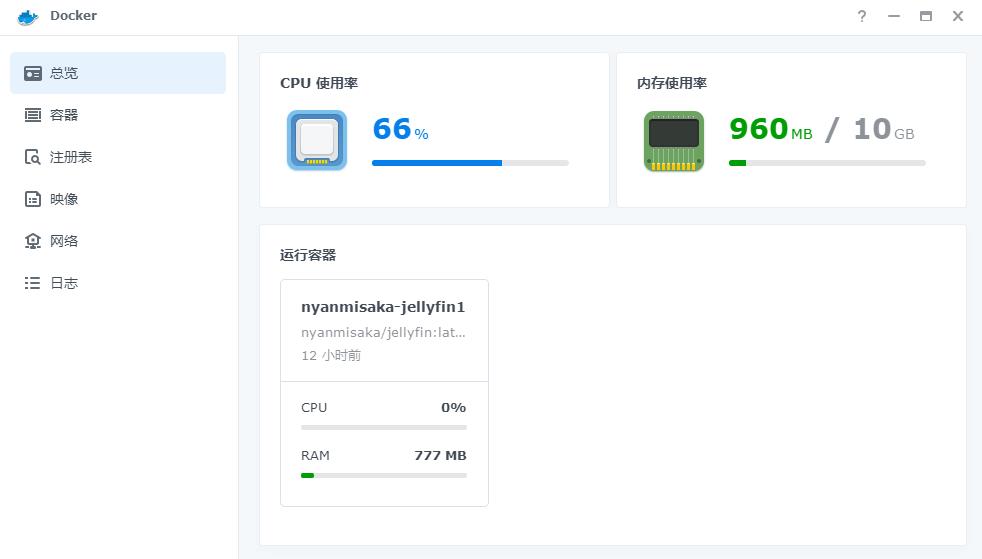This screenshot has width=982, height=559.
Task: Click the 容器 container list icon
Action: pyautogui.click(x=33, y=115)
